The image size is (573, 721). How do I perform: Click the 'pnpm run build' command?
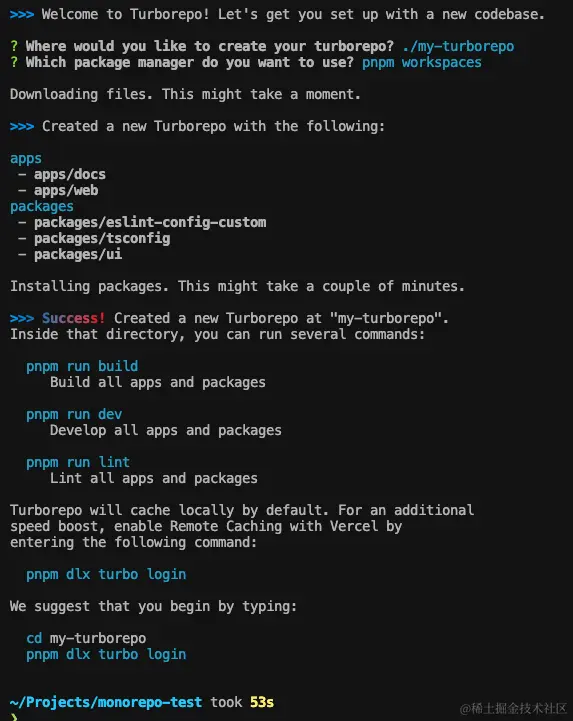point(82,366)
